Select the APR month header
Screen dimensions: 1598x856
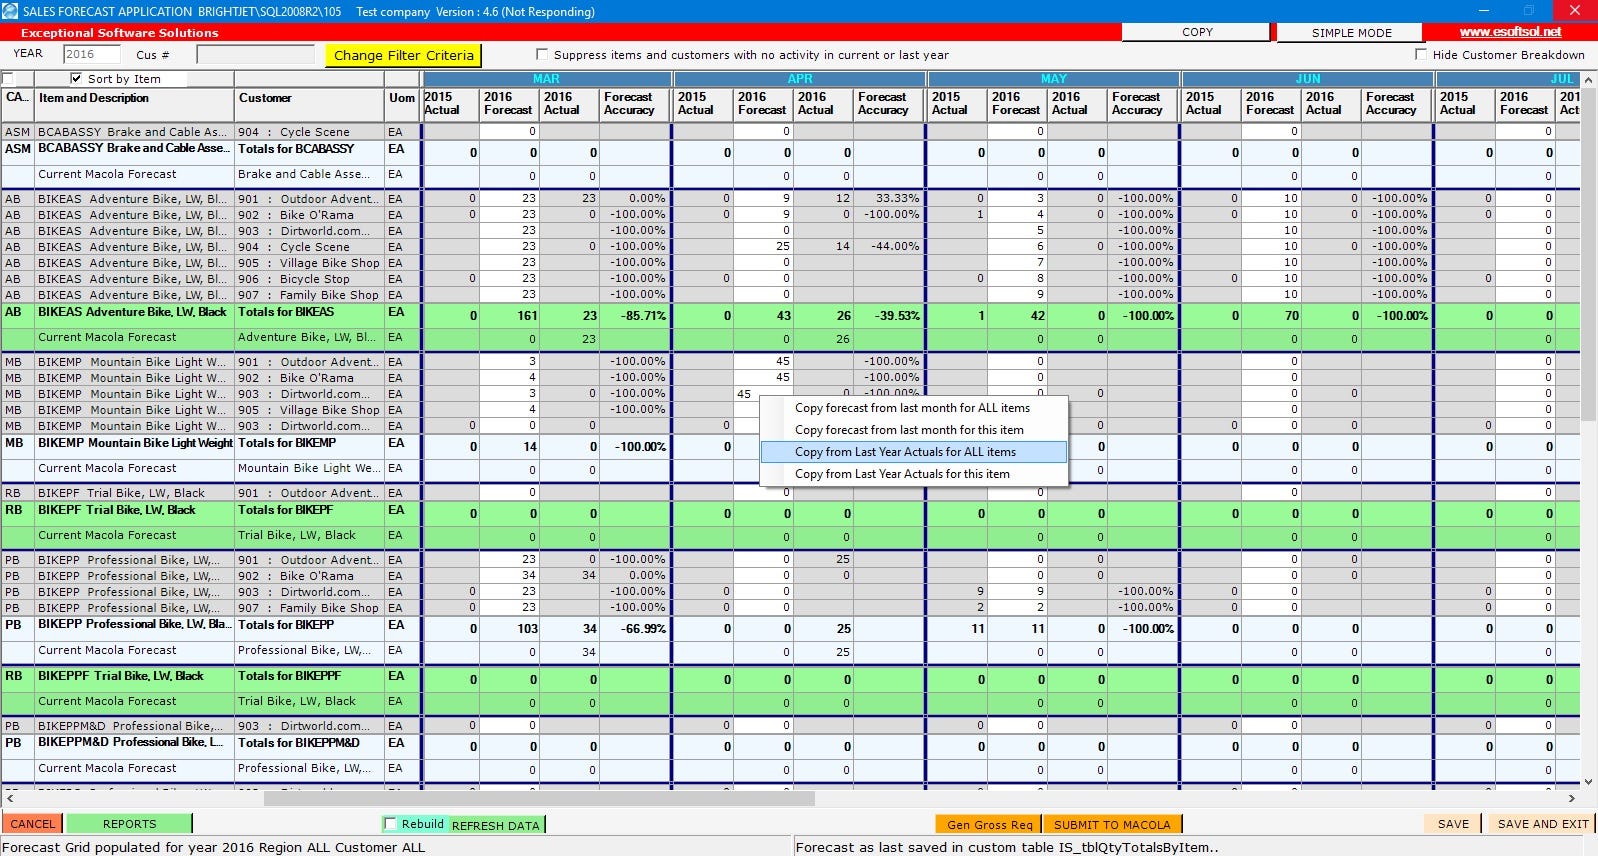(800, 78)
